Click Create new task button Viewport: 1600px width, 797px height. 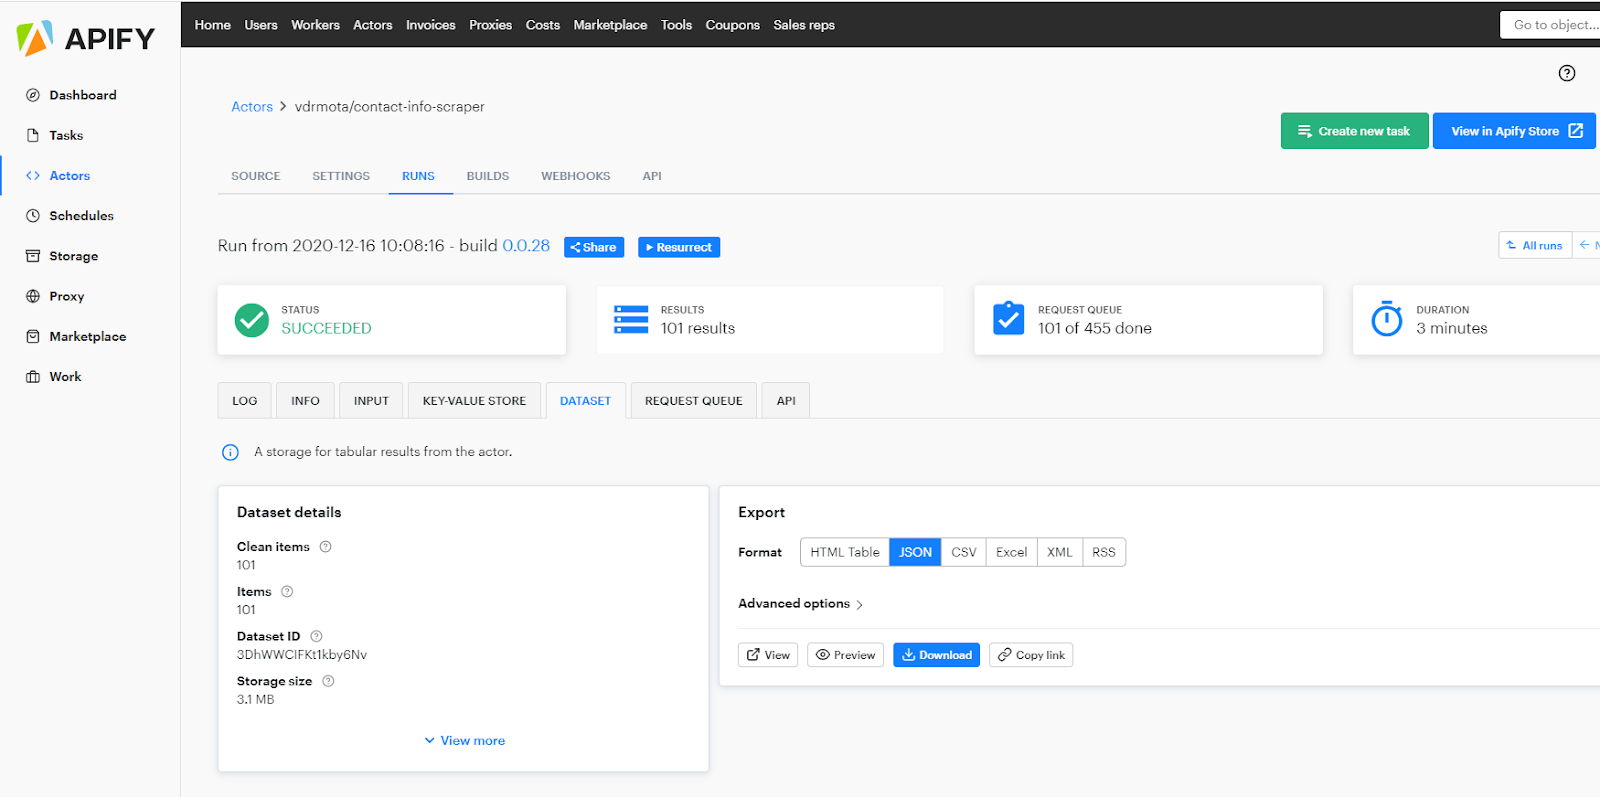[x=1354, y=131]
